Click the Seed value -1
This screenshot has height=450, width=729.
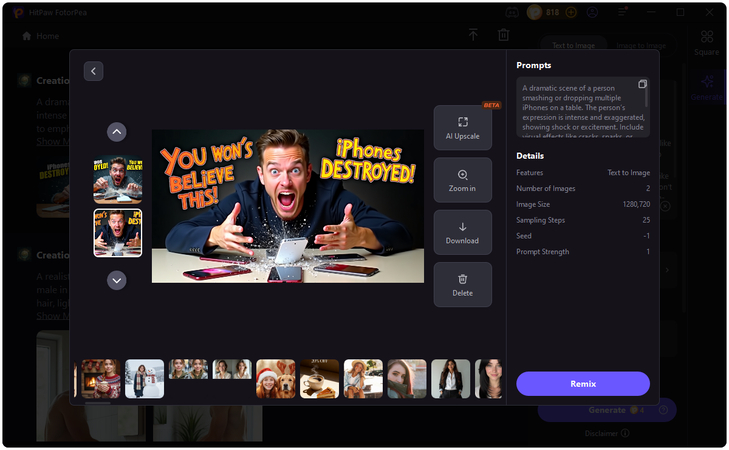(646, 236)
